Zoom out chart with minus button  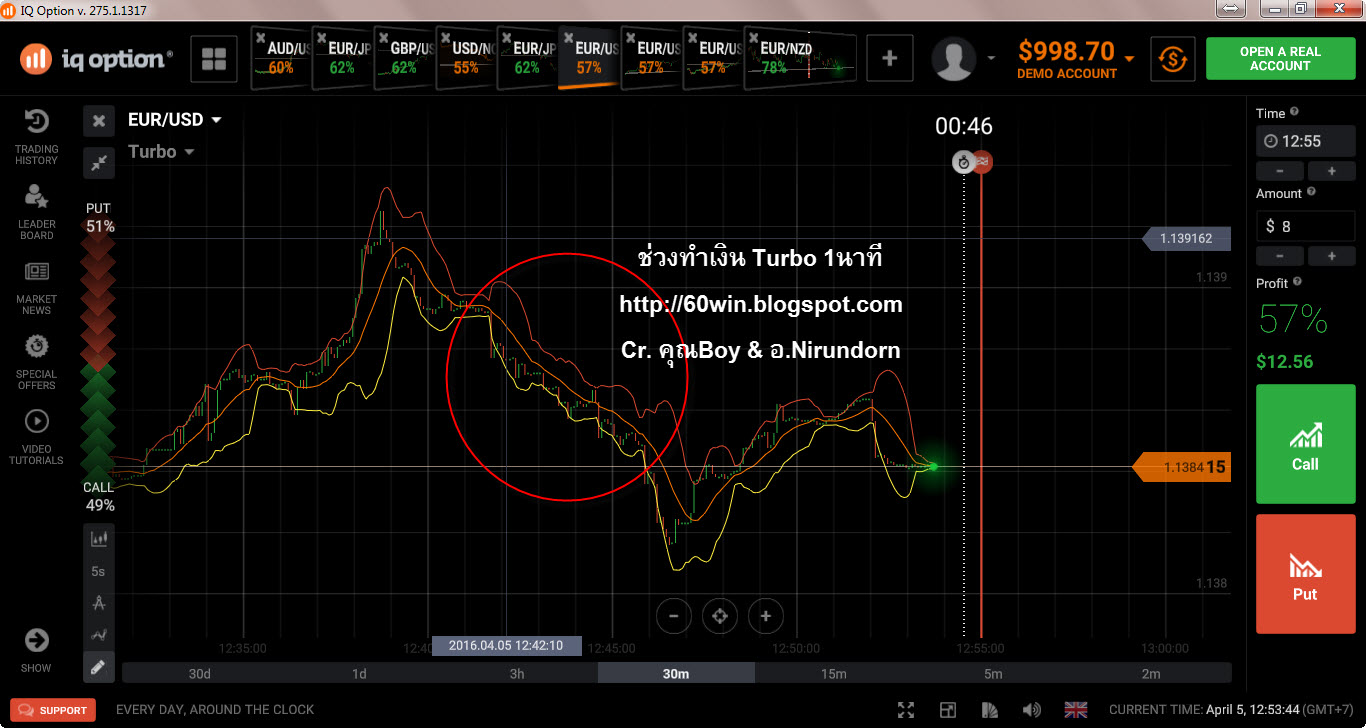click(x=674, y=616)
